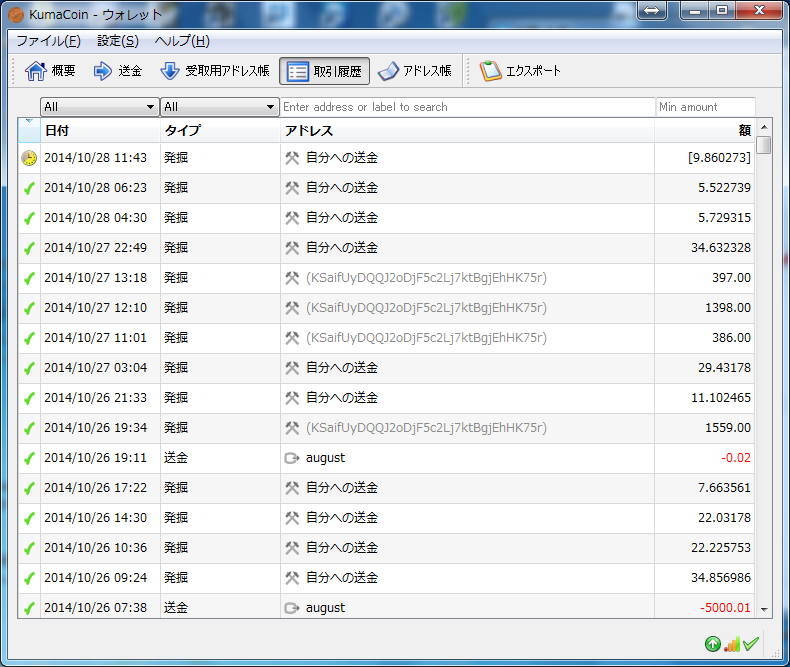Open the ファイル(F) menu
The width and height of the screenshot is (790, 667).
pos(48,41)
